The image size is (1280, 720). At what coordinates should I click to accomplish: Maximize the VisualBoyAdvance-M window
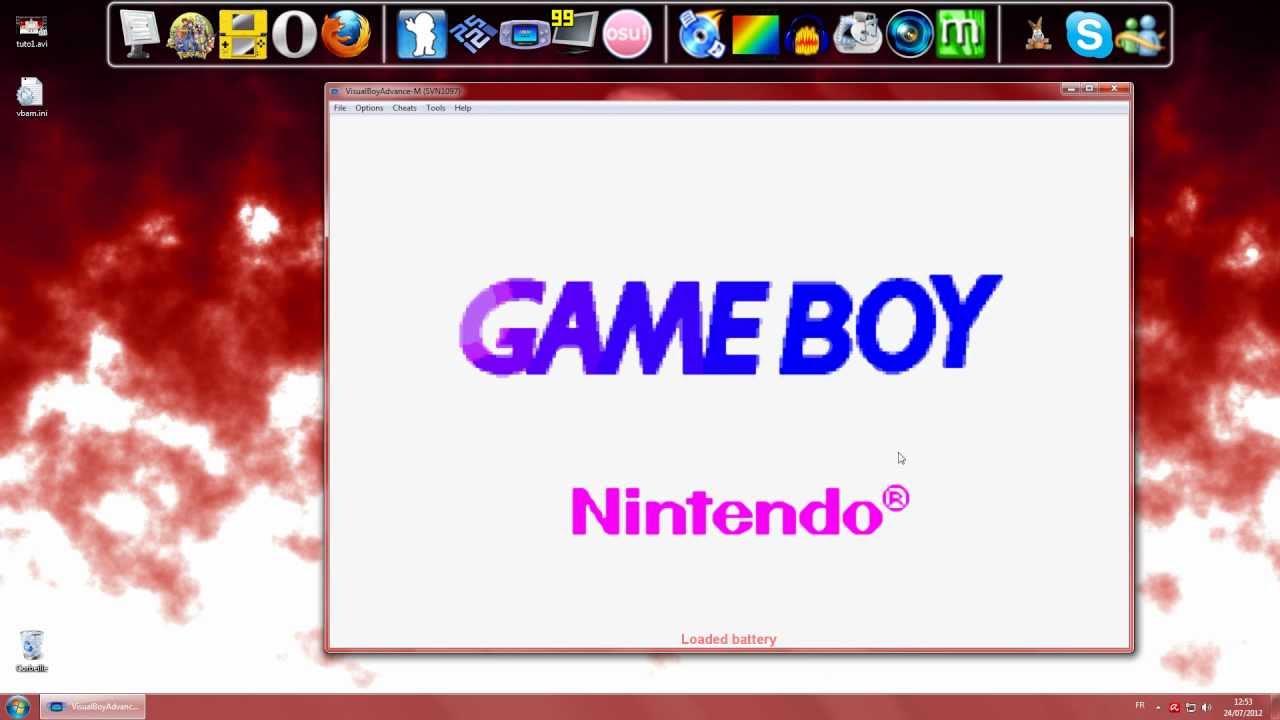coord(1089,89)
